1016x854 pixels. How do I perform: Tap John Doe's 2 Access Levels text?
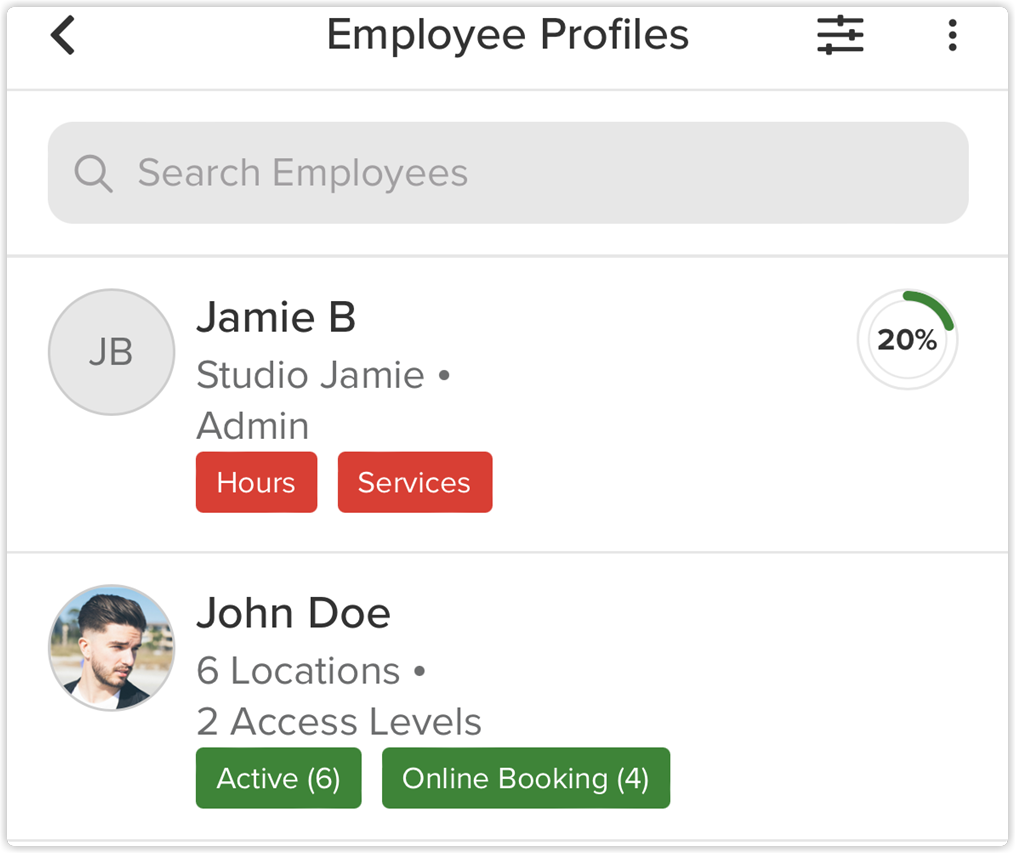[x=339, y=722]
